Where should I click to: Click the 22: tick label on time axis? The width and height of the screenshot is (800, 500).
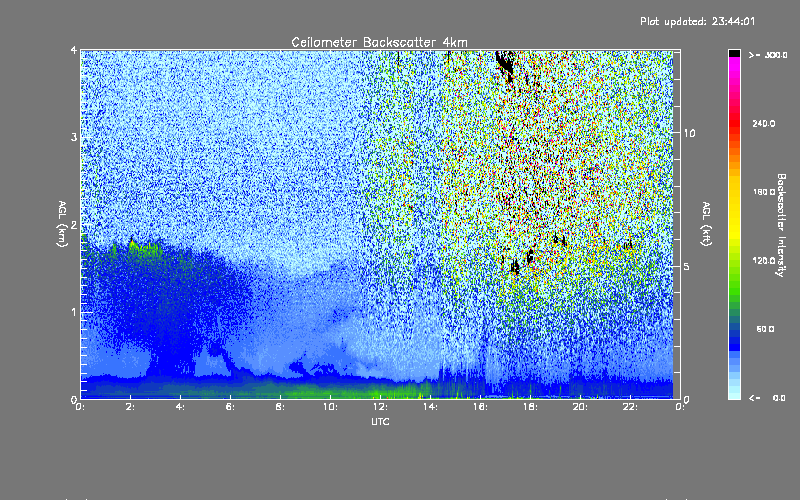coord(630,407)
